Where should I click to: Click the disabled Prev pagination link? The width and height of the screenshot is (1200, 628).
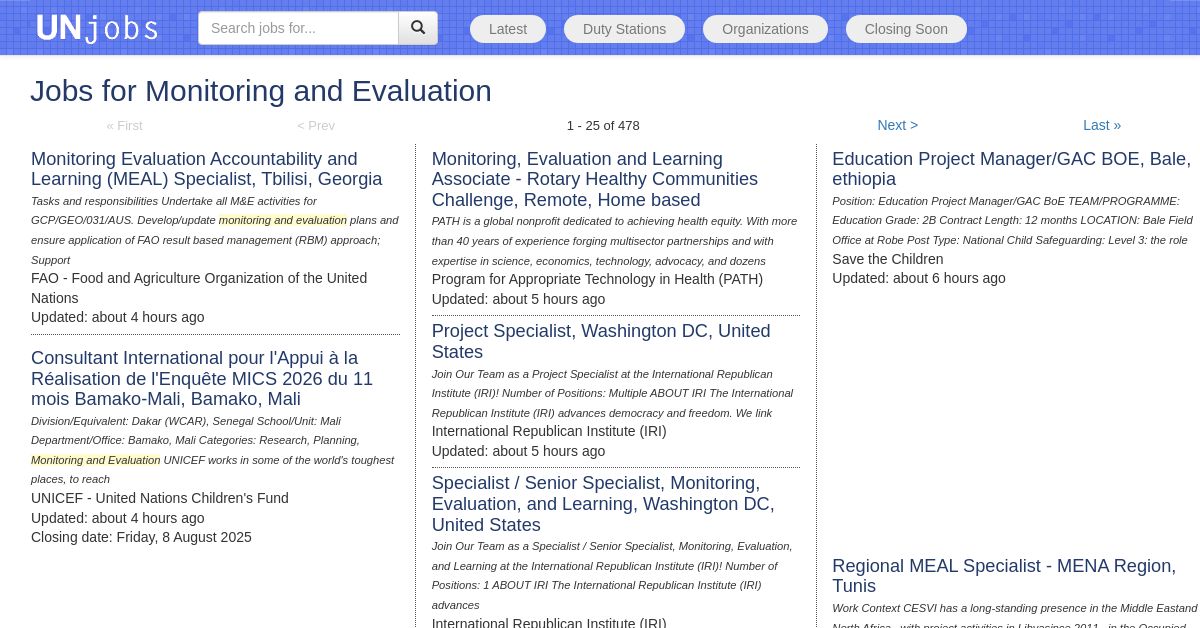pos(316,125)
